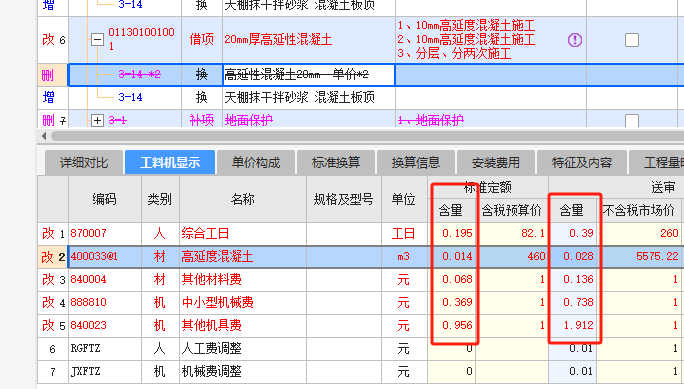Image resolution: width=684 pixels, height=389 pixels.
Task: Expand the 3-1 地面保护 tree node
Action: tap(97, 120)
